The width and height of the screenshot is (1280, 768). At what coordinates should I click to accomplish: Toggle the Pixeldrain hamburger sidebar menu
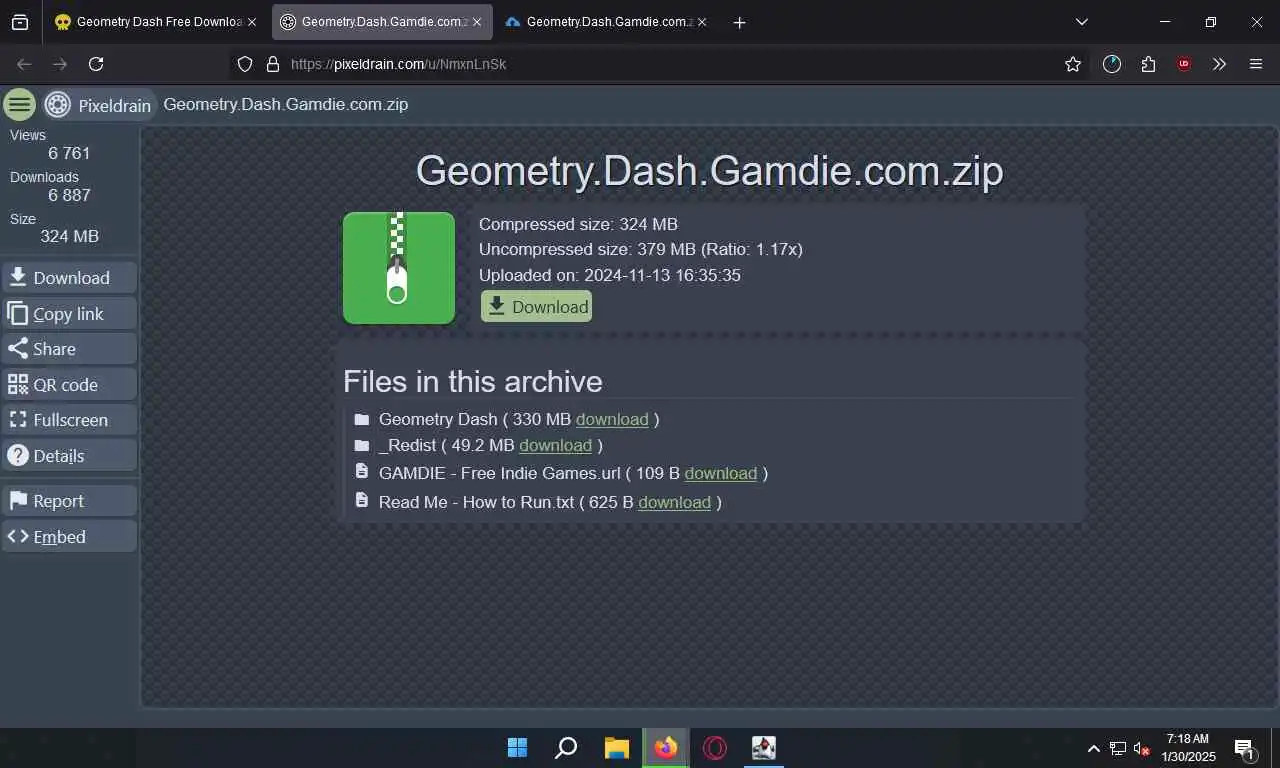pyautogui.click(x=20, y=104)
